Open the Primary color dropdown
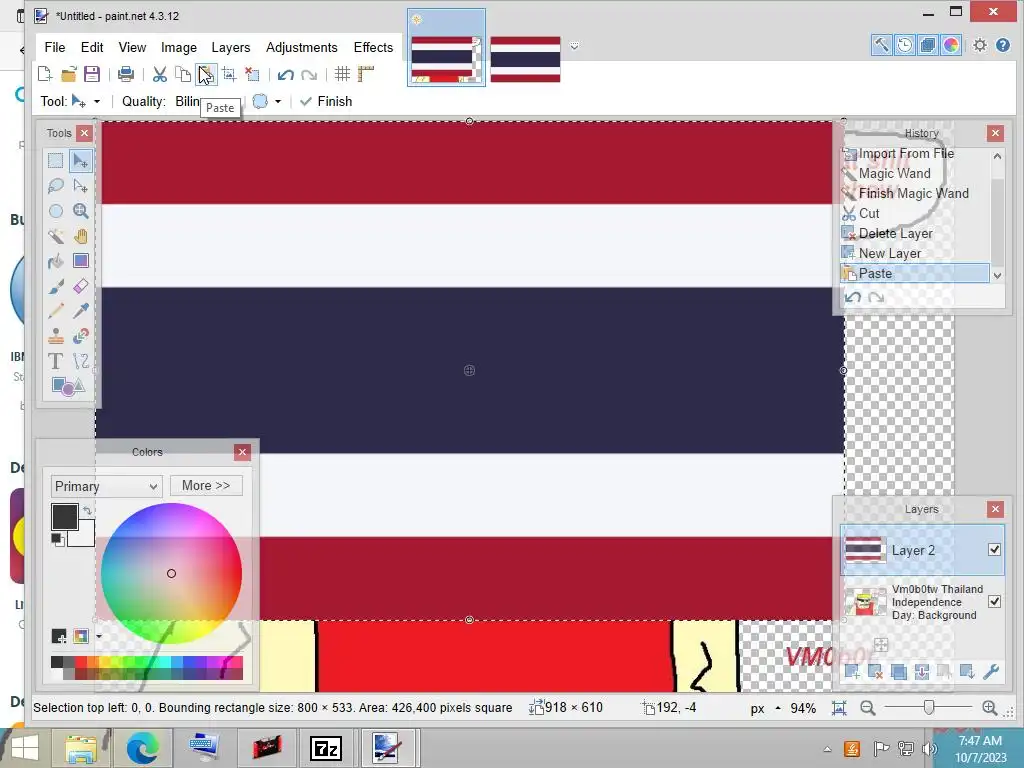1024x768 pixels. [x=106, y=486]
